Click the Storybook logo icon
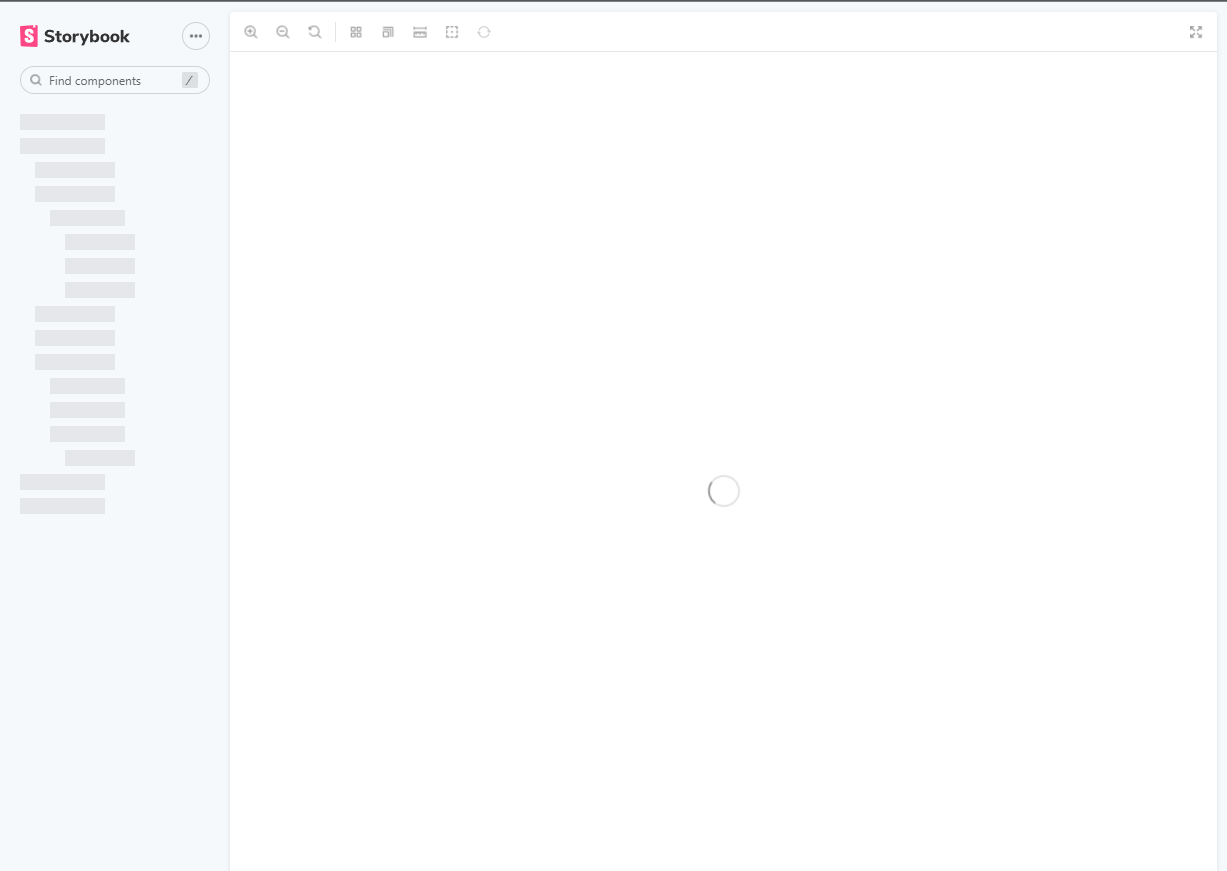Screen dimensions: 1227x871 (28, 35)
